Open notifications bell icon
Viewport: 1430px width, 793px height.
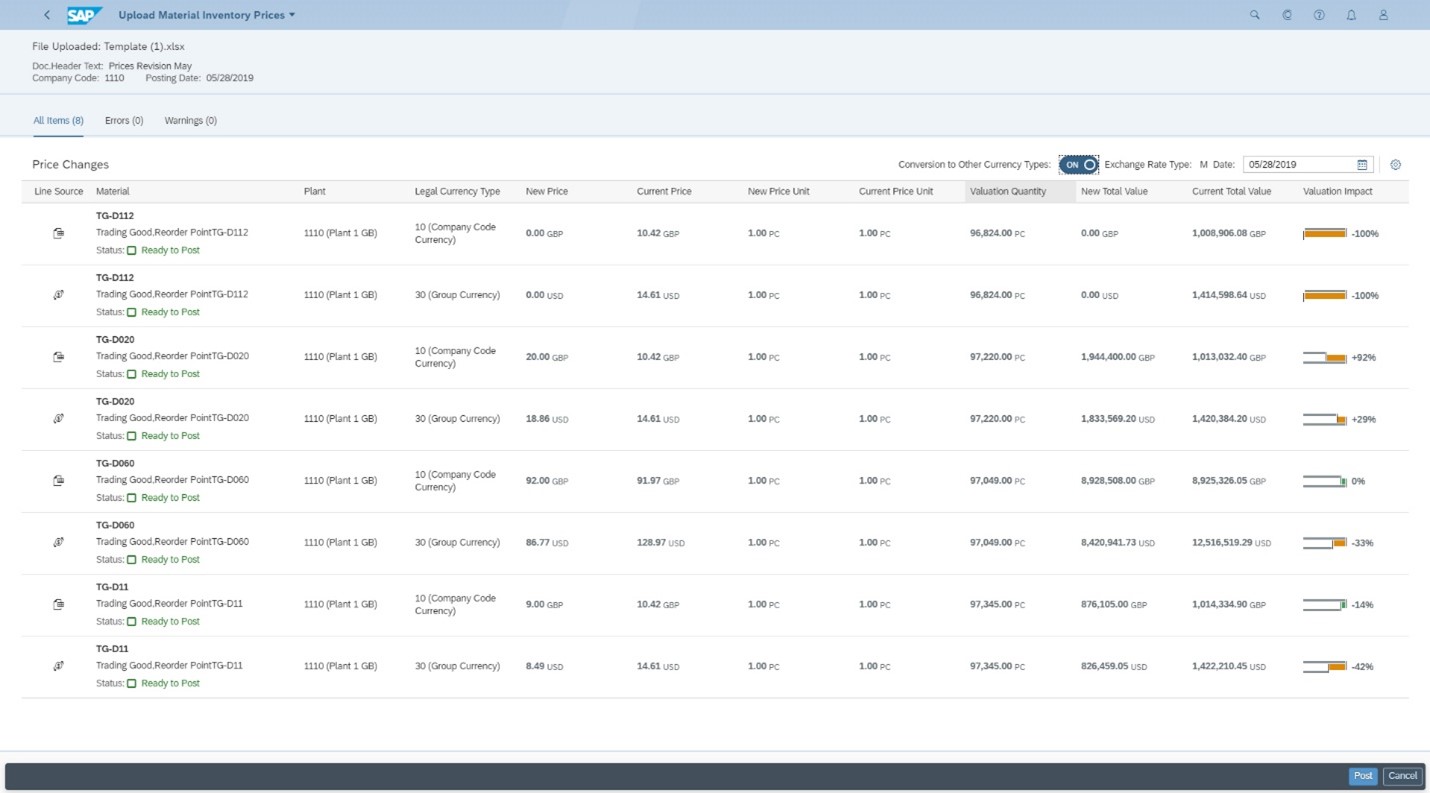(x=1351, y=15)
